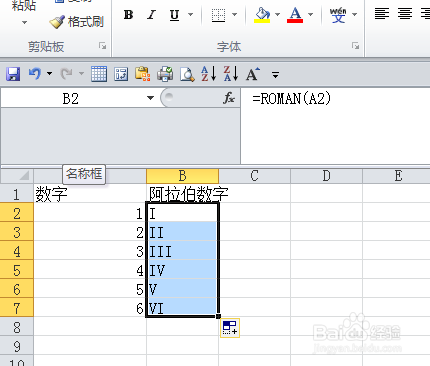Sort descending Z to A
430x366 pixels.
point(231,74)
